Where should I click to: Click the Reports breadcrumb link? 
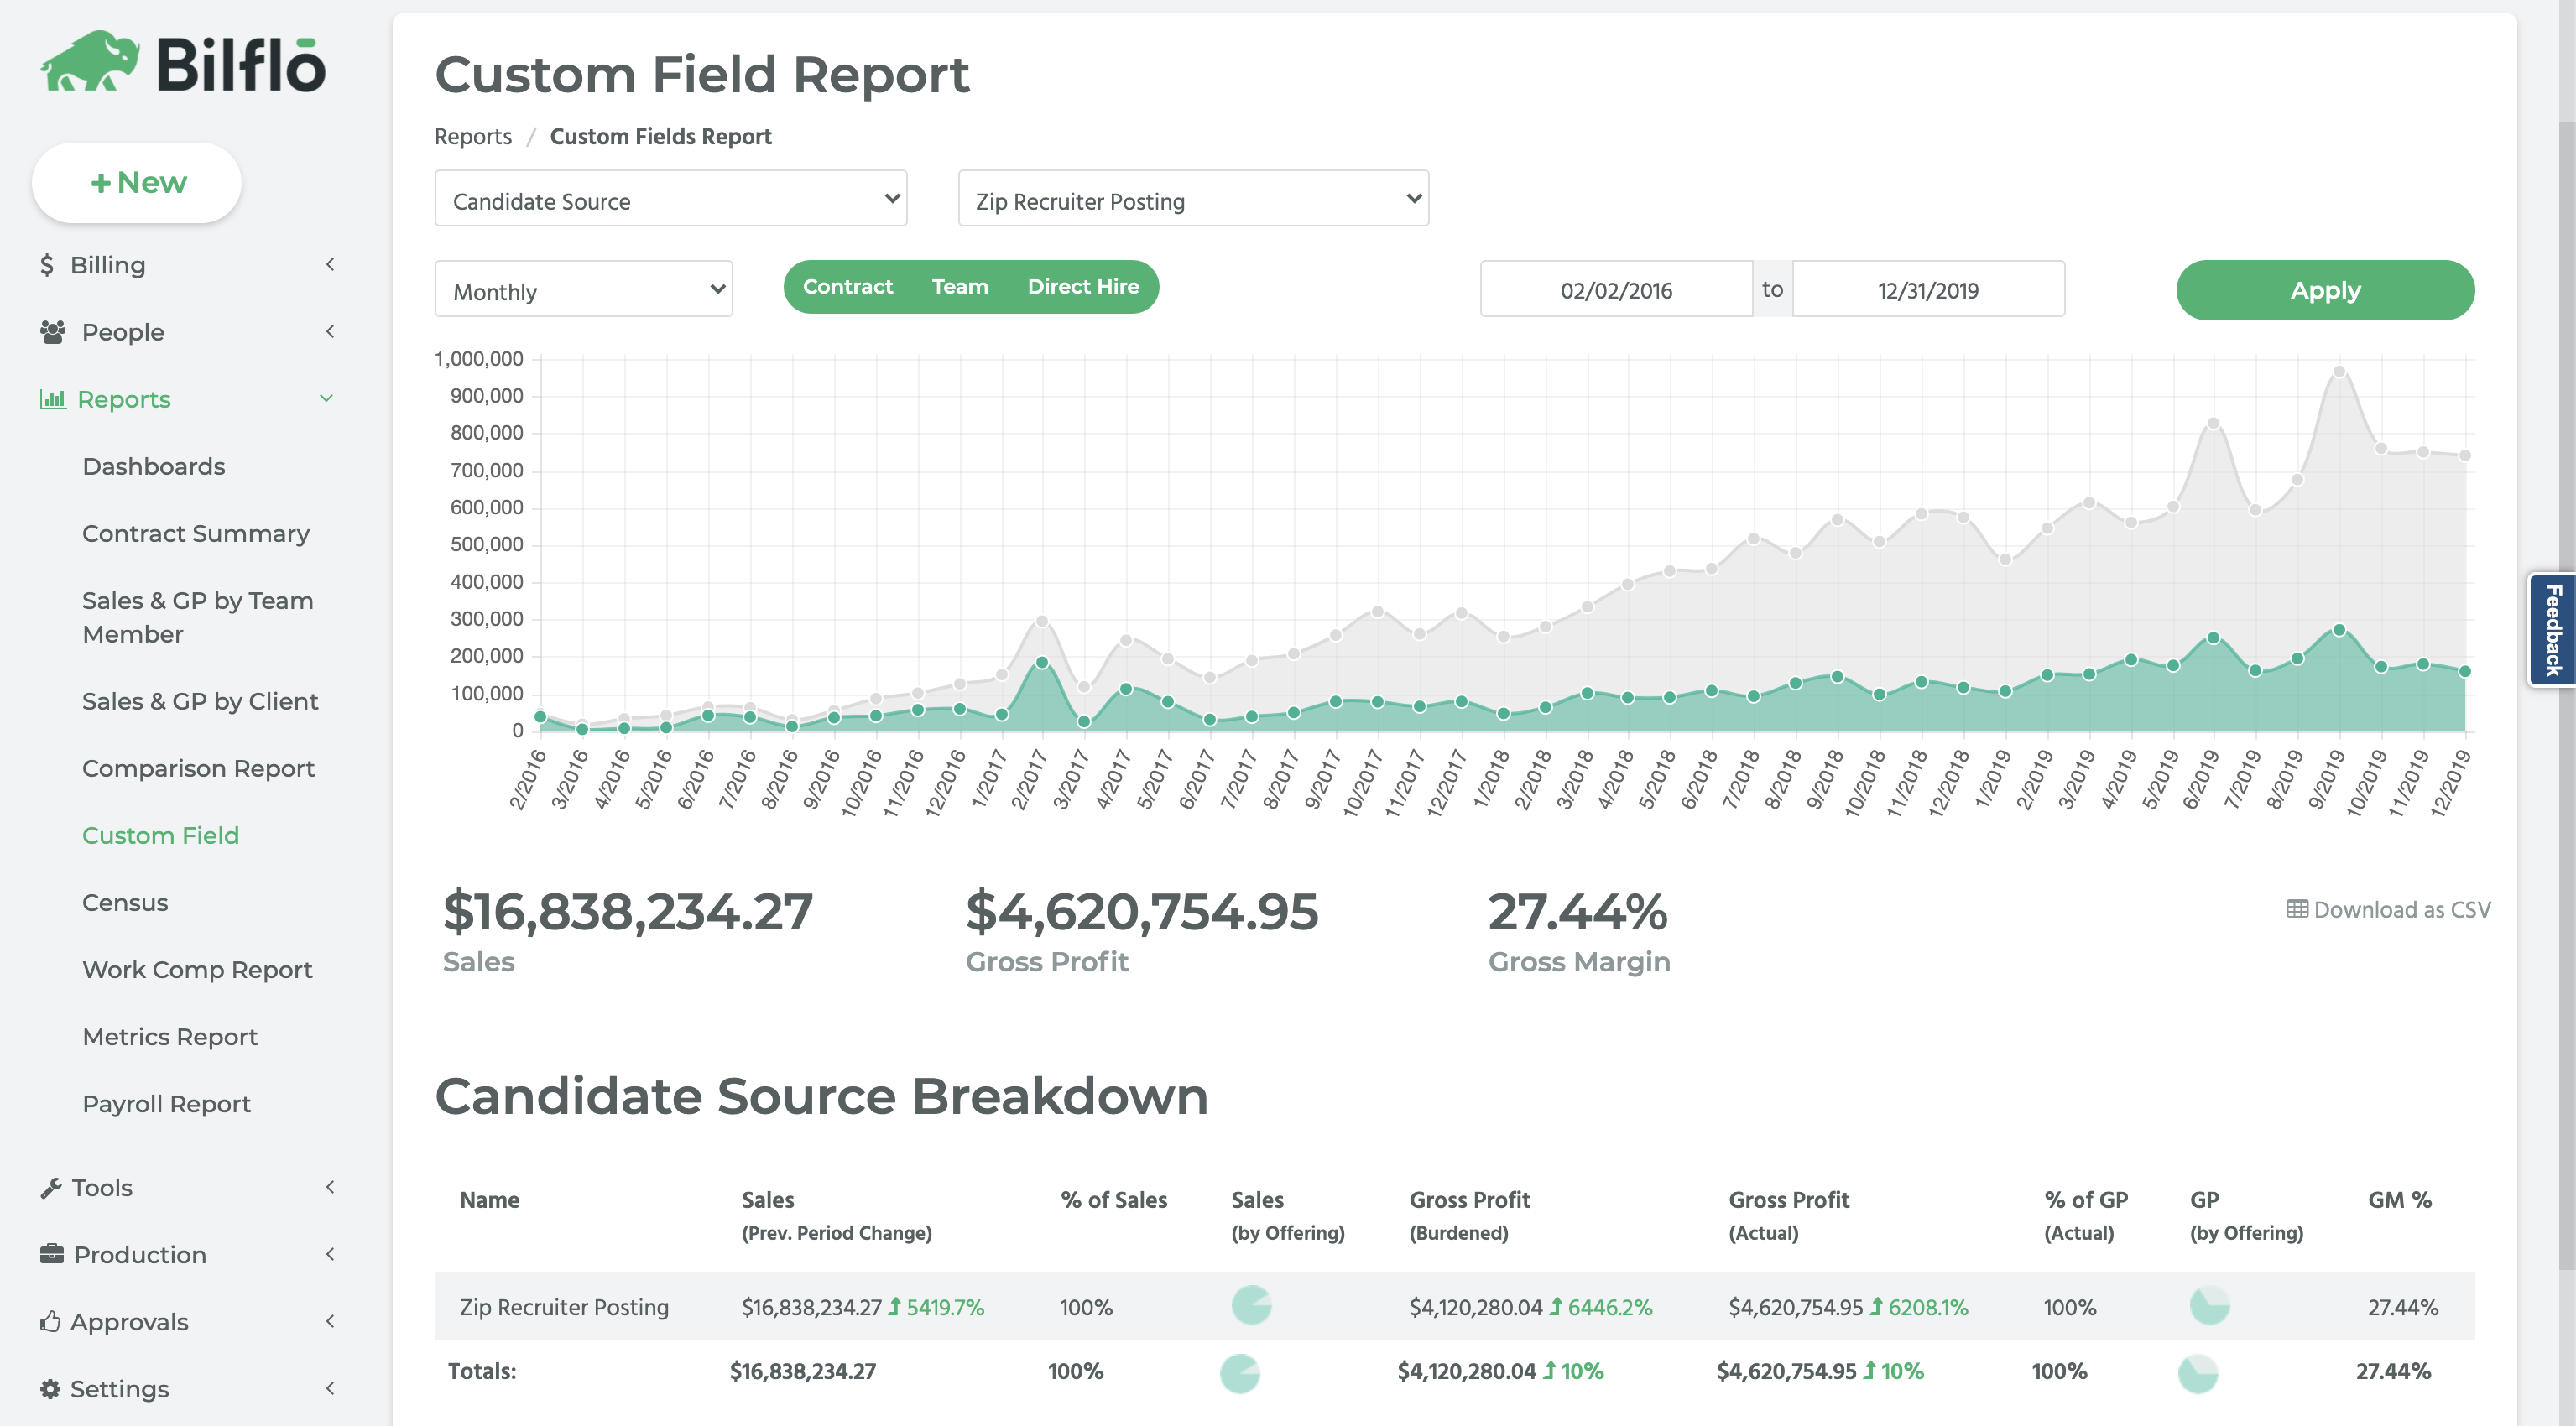473,136
